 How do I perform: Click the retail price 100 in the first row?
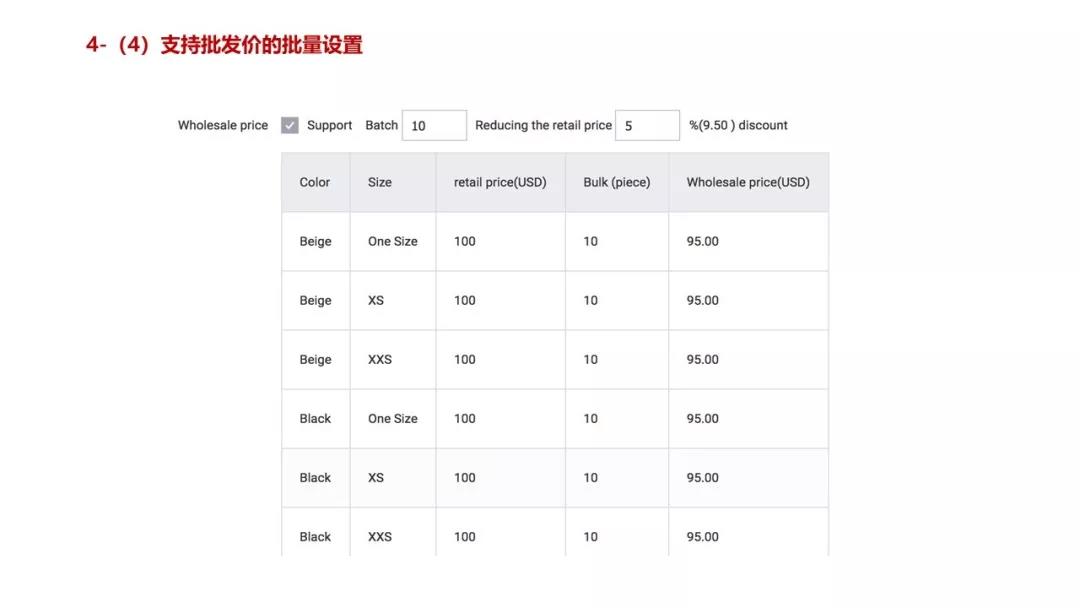point(463,241)
